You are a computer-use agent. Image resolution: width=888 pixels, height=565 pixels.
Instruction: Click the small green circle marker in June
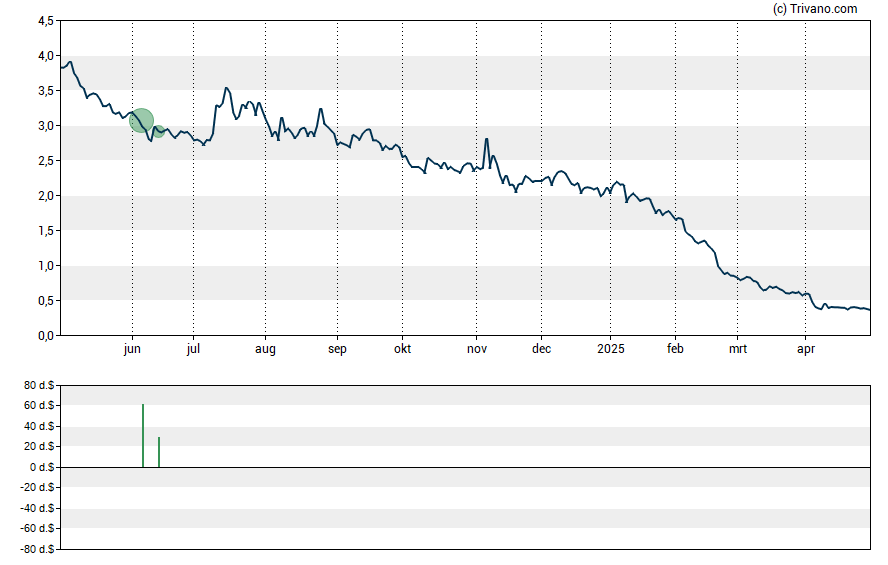point(159,131)
